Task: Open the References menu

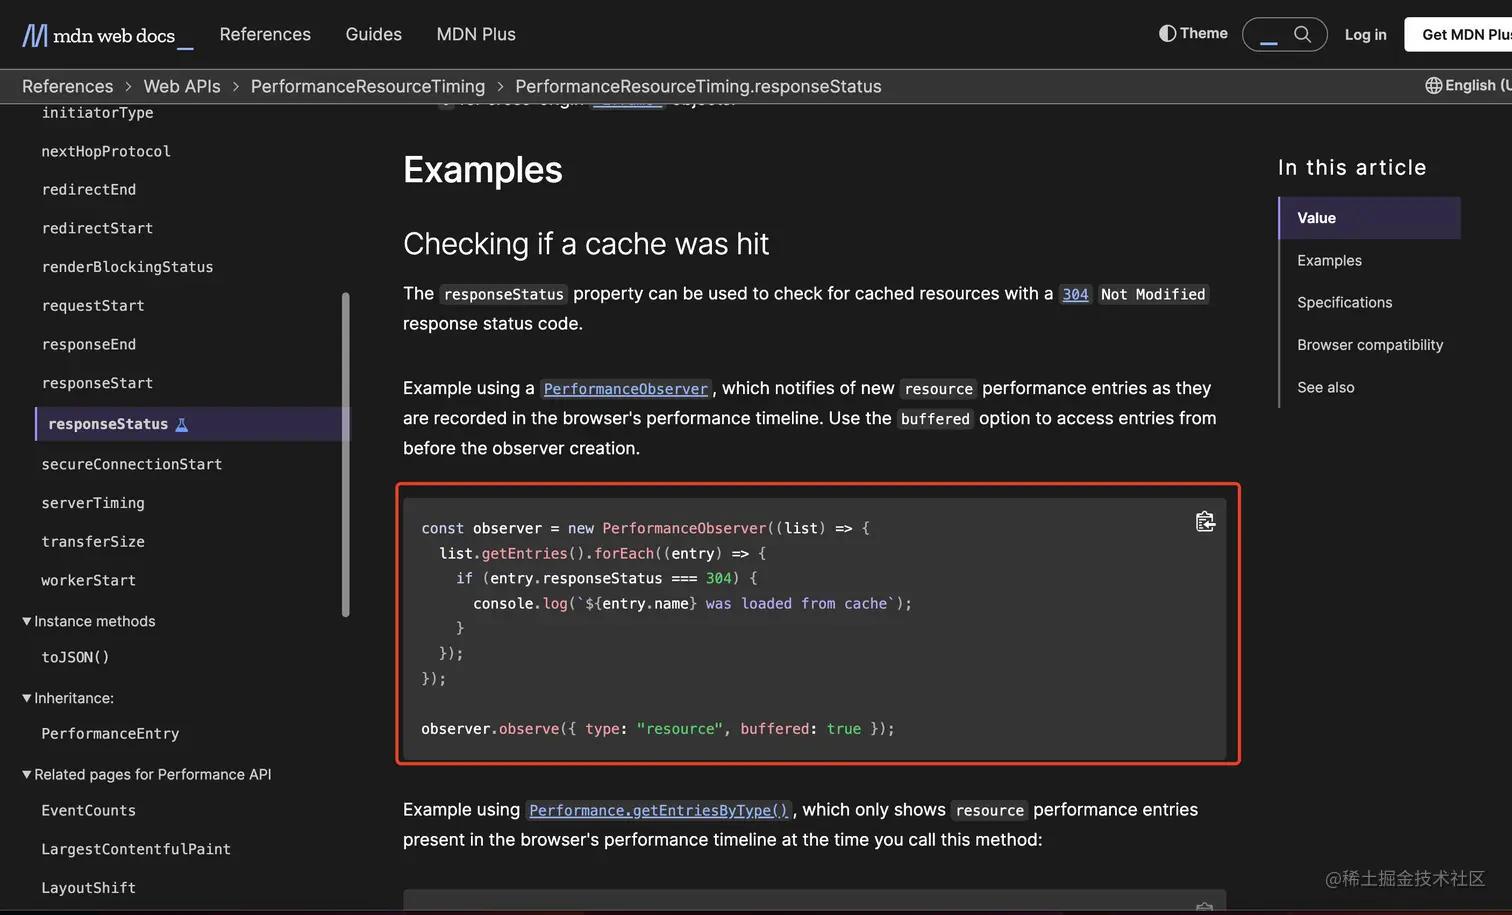Action: tap(265, 34)
